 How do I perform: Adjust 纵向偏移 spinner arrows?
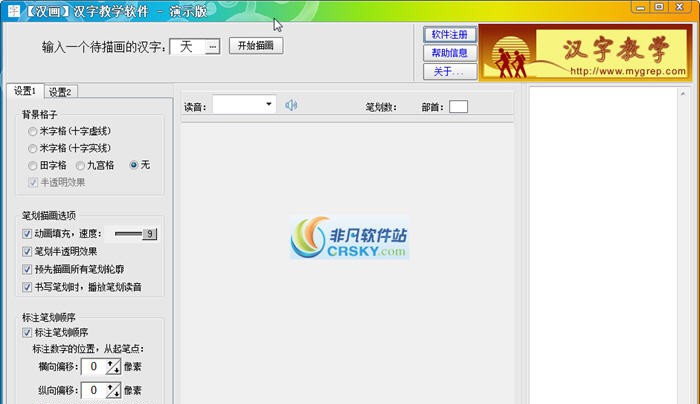point(113,390)
